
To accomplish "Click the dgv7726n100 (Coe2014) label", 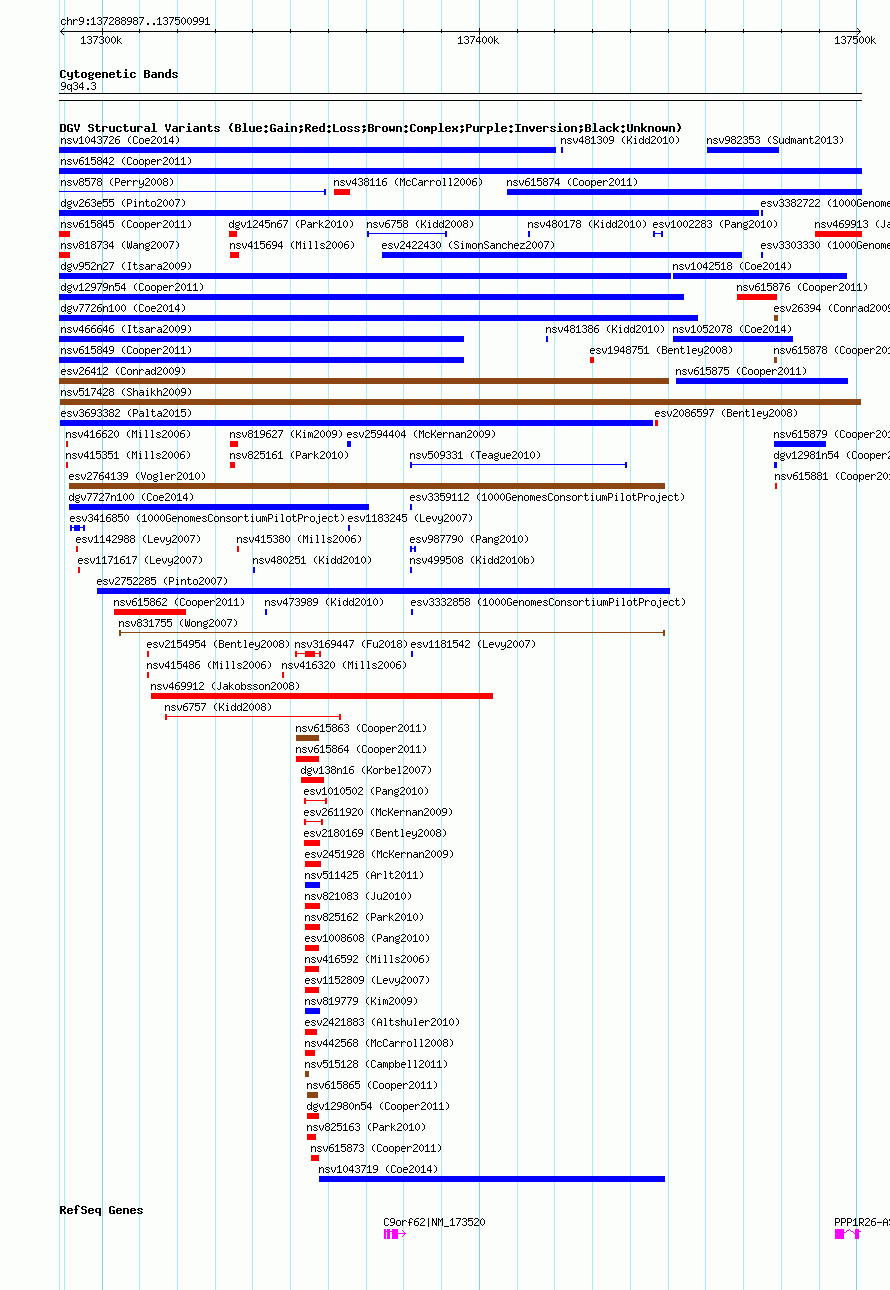I will click(122, 308).
